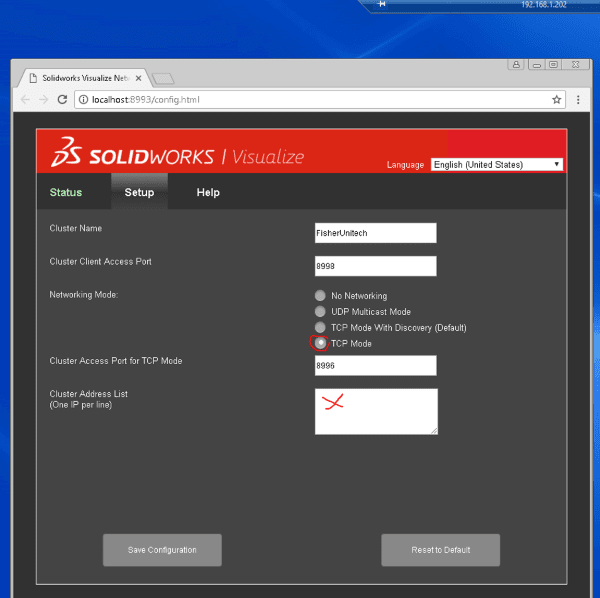Maximize the Chrome browser window

[553, 65]
